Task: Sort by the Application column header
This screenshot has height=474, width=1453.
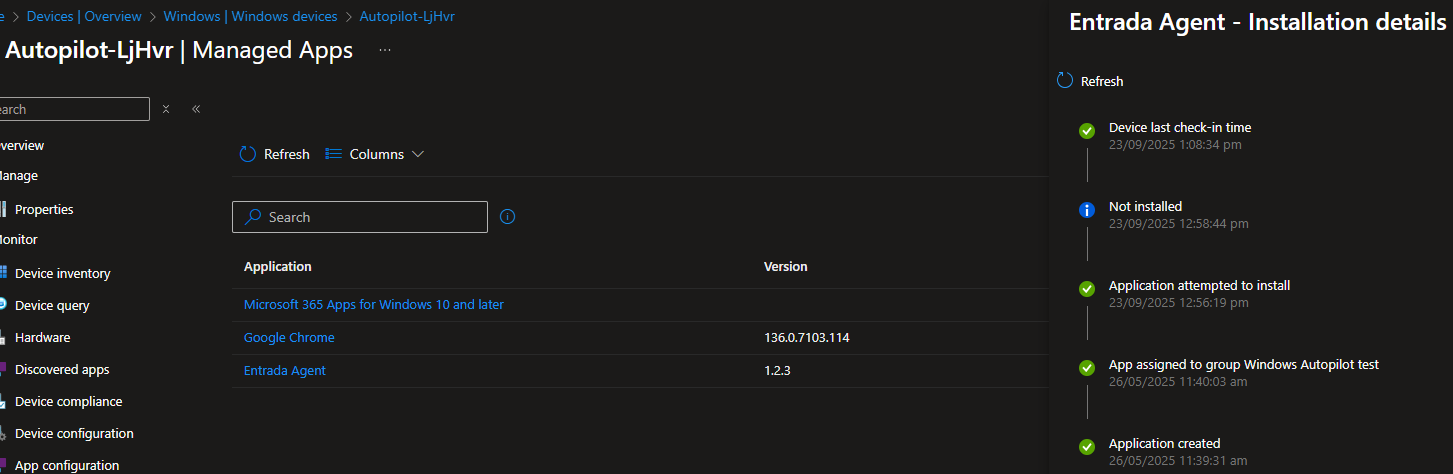Action: coord(278,266)
